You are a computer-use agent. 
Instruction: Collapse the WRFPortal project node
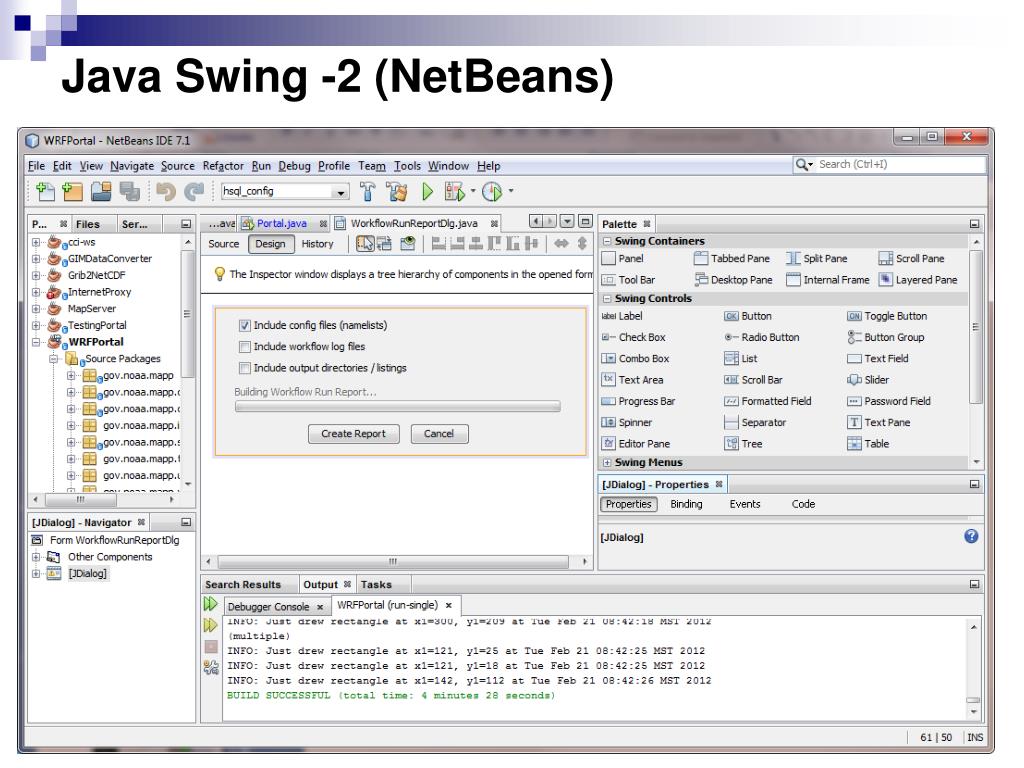tap(37, 342)
